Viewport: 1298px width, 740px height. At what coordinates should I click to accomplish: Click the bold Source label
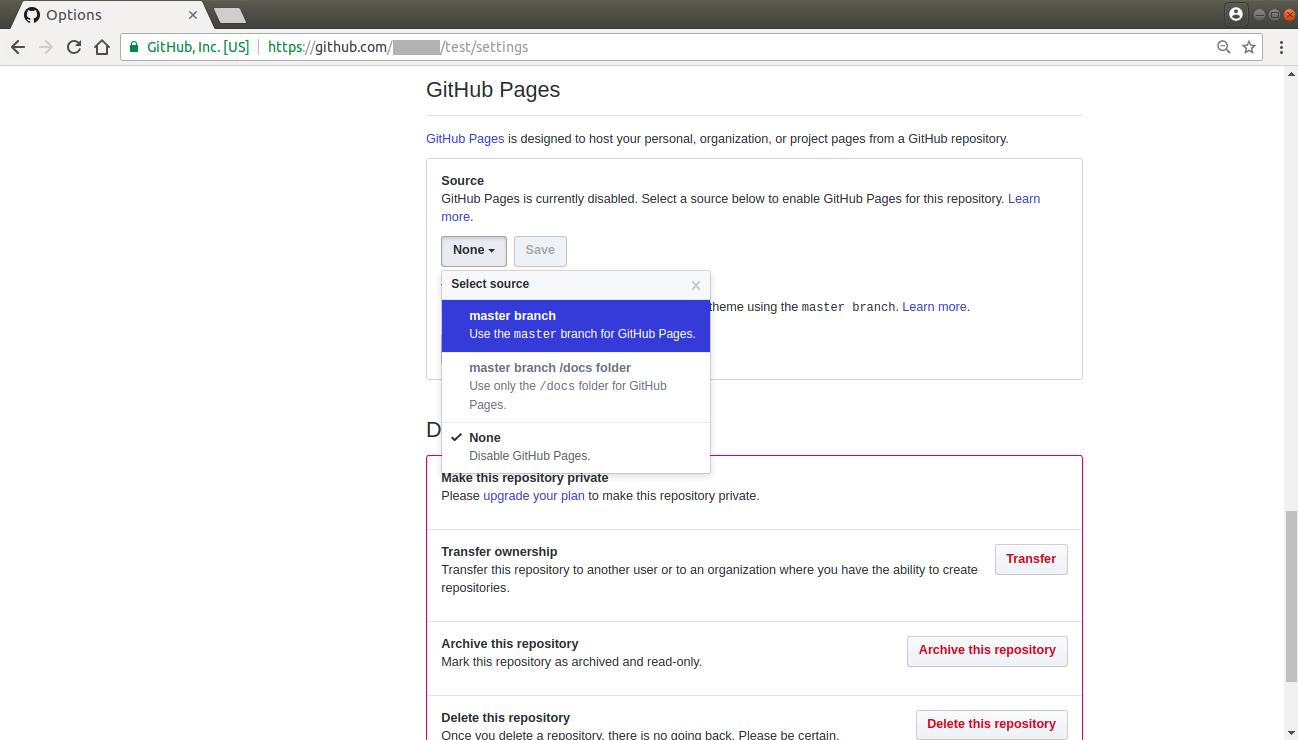(462, 181)
